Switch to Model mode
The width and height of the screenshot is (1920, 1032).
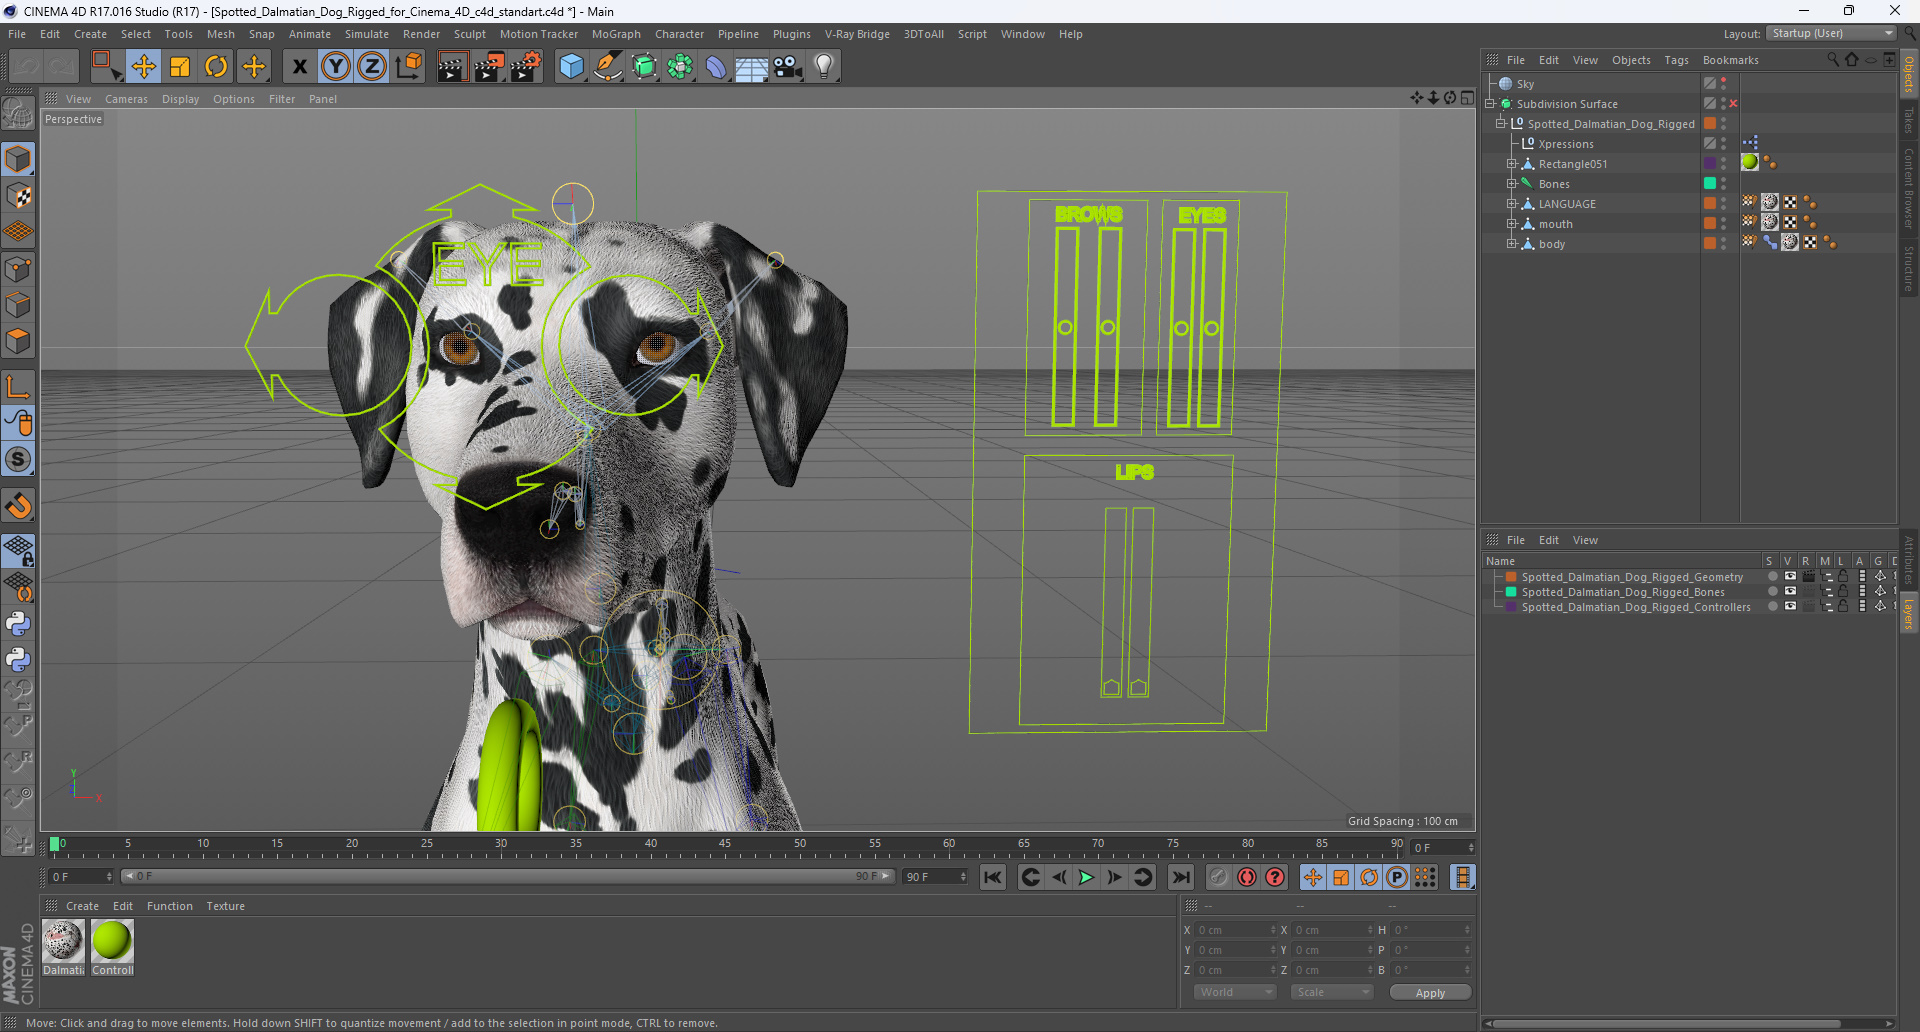click(18, 160)
